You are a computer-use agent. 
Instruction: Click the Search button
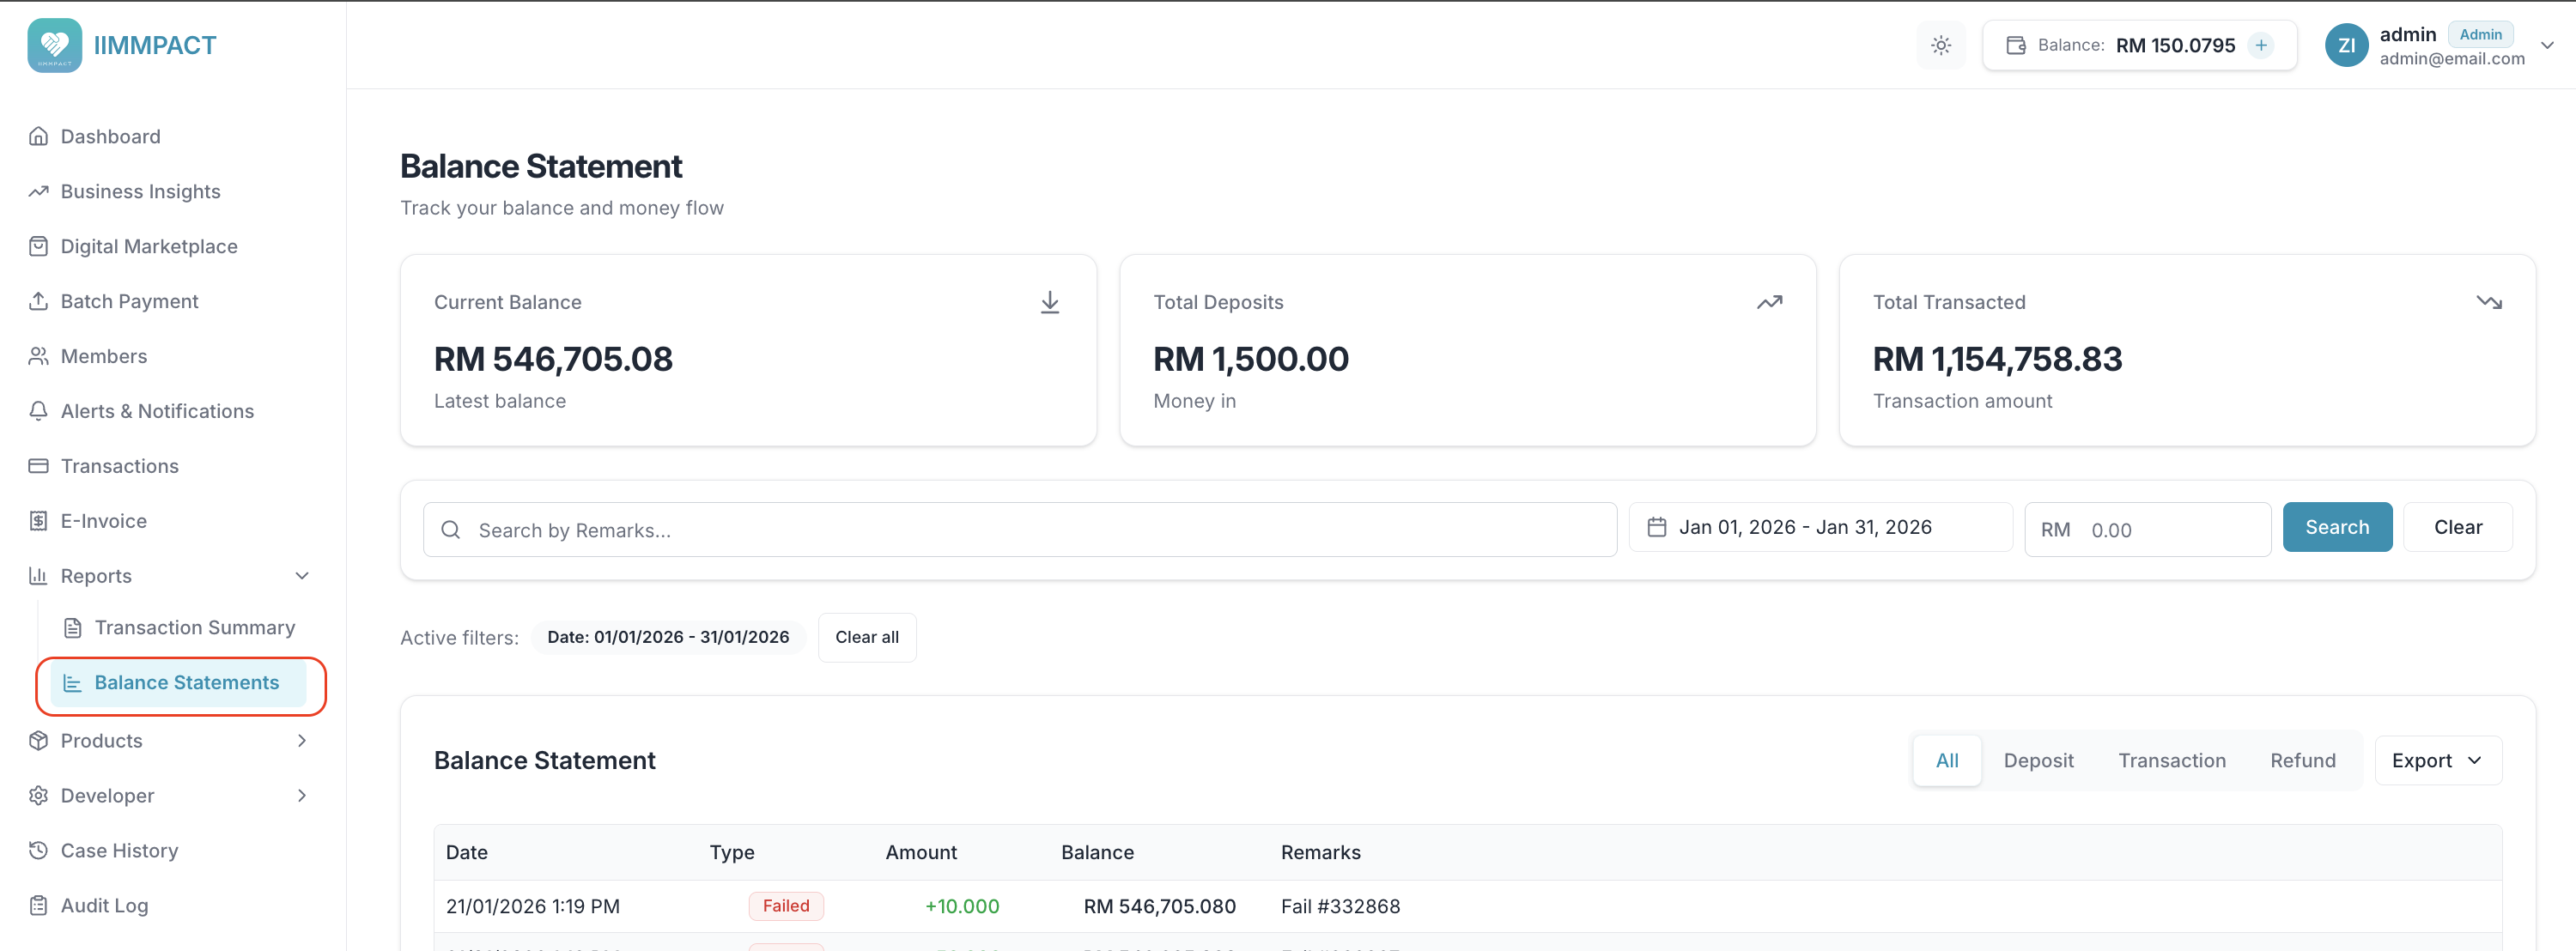[2336, 527]
